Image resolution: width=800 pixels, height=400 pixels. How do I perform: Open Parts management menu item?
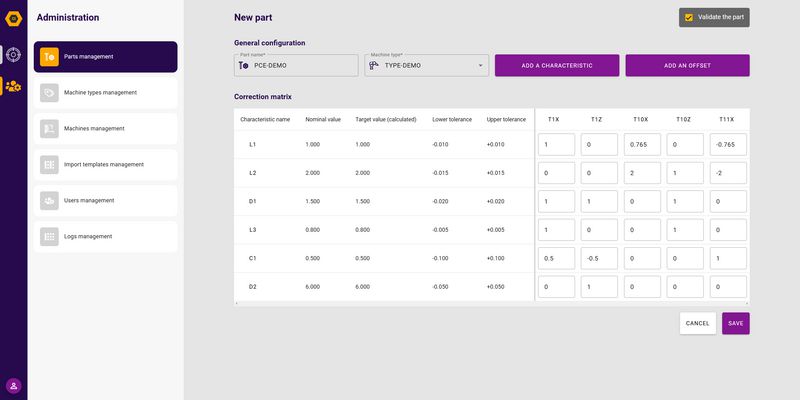(x=106, y=57)
